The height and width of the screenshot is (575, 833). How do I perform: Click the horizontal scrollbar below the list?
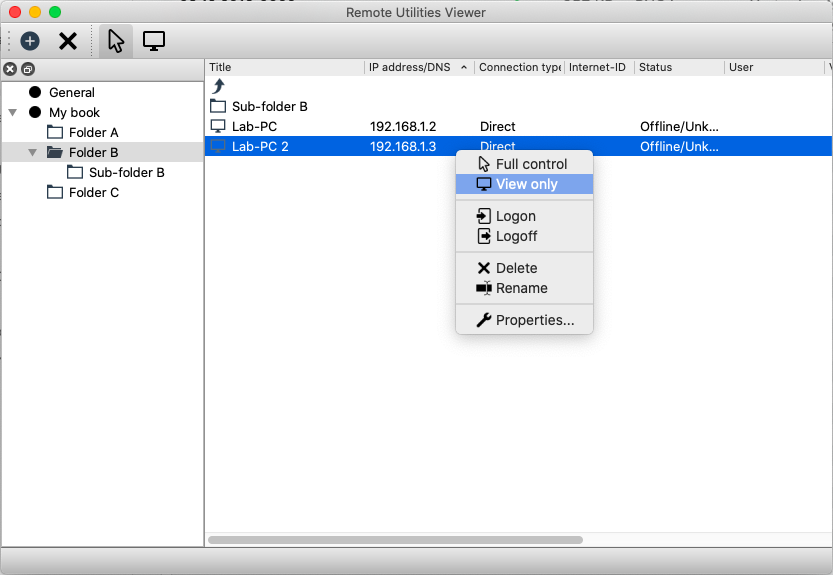coord(395,540)
